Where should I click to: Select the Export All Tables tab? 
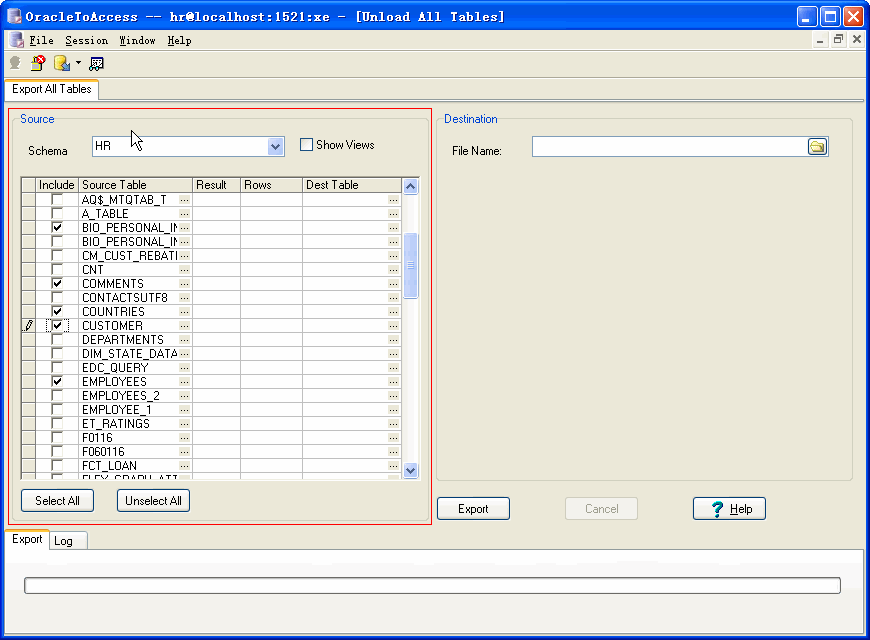click(52, 89)
